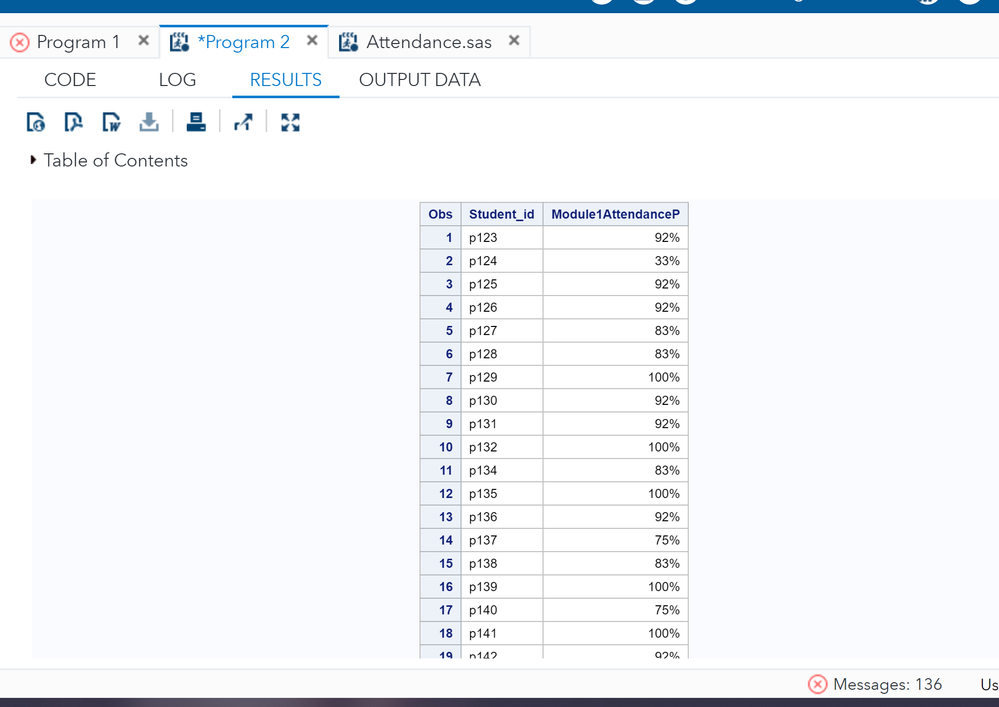Click student id p125 cell
Screen dimensions: 999x707
501,284
